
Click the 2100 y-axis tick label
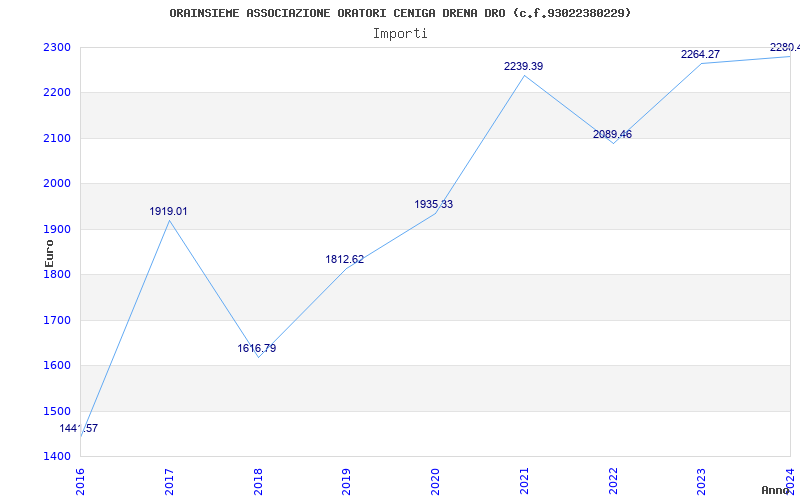57,138
